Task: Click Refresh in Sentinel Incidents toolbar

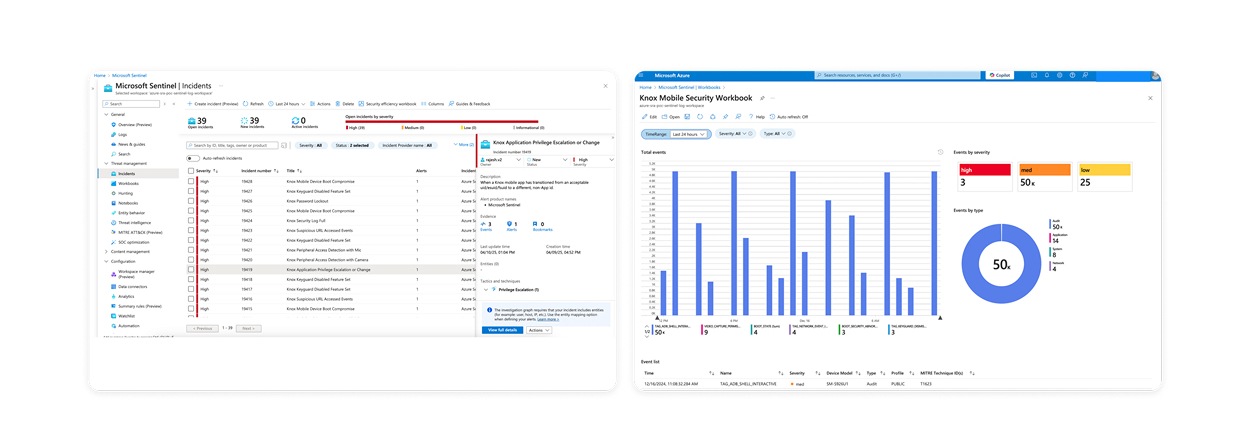Action: pos(253,104)
